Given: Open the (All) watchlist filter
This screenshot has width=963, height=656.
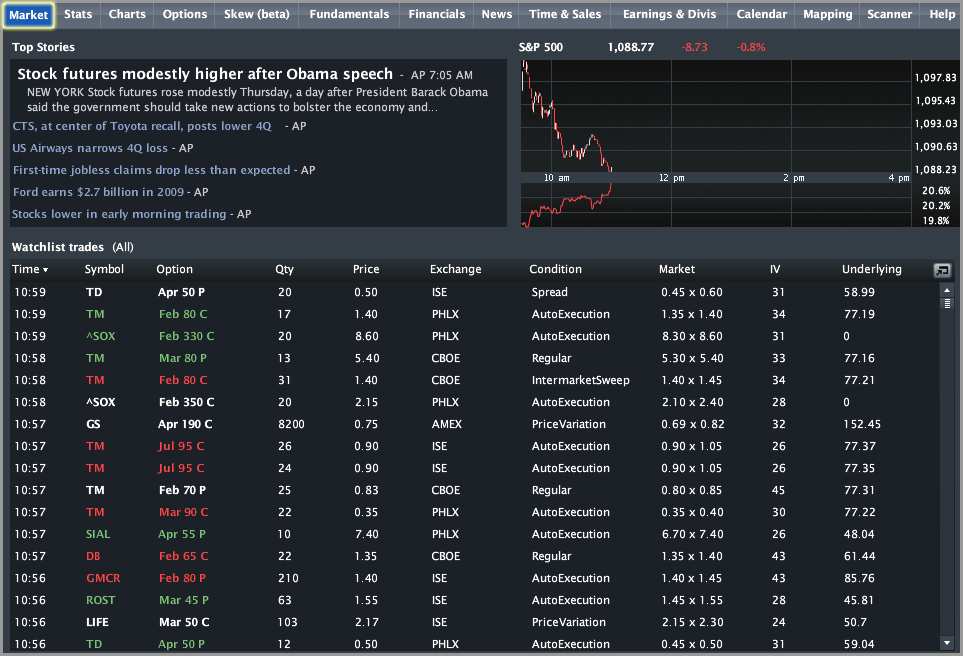Looking at the screenshot, I should [123, 247].
